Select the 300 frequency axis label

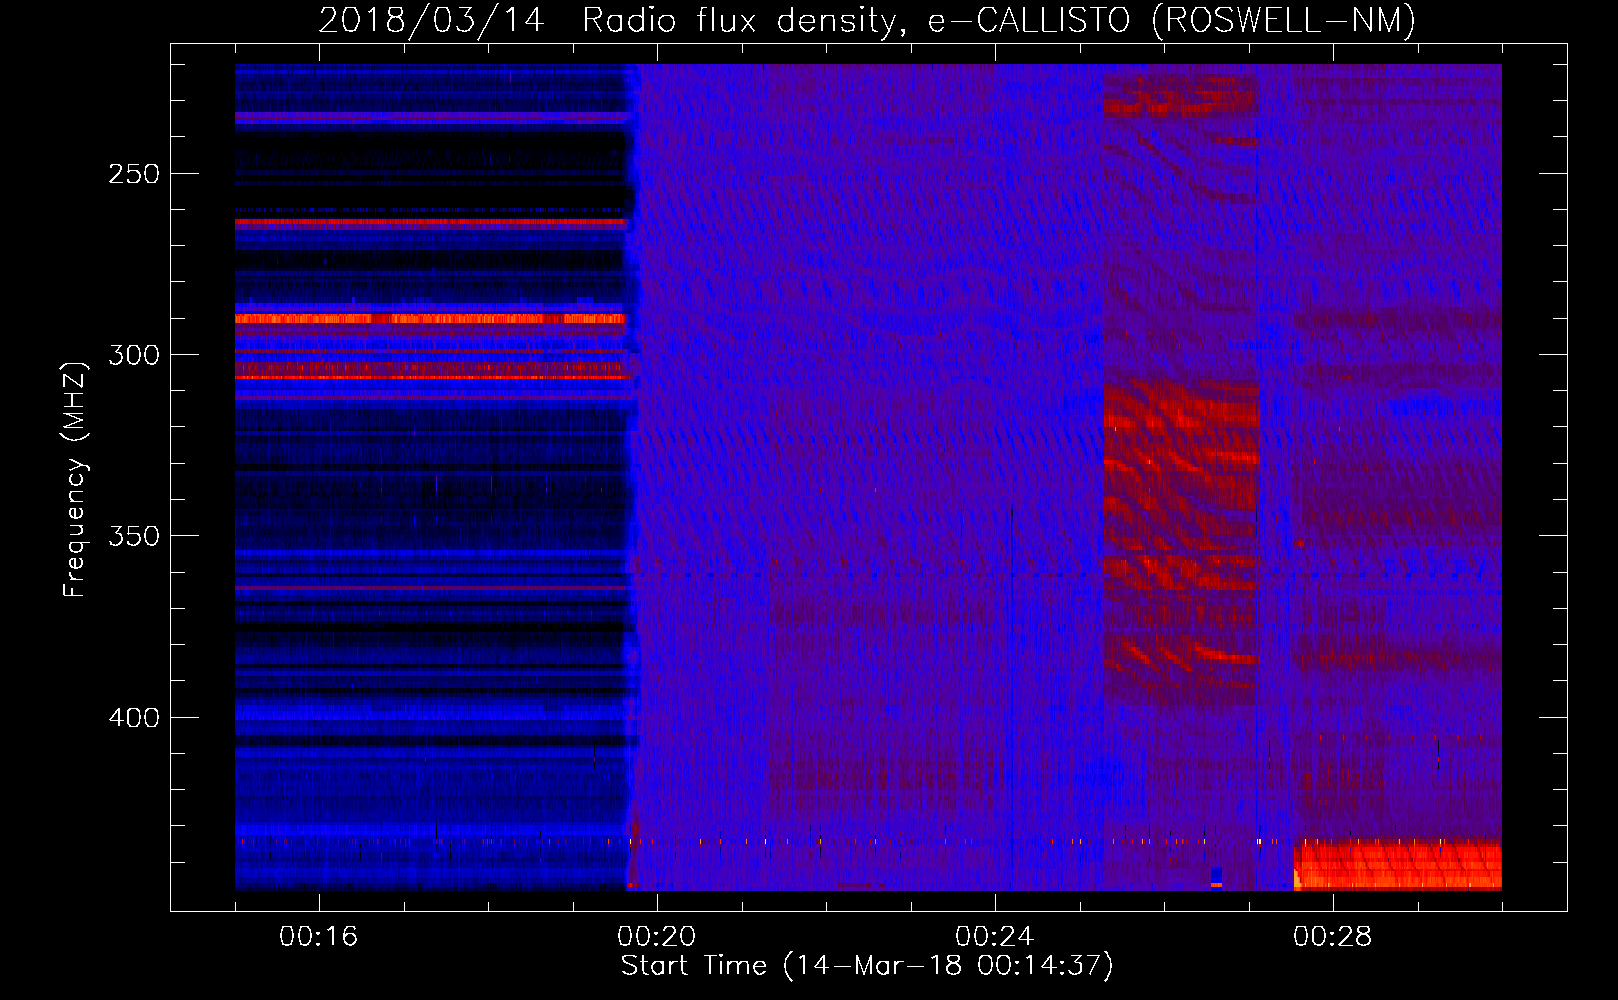(134, 355)
